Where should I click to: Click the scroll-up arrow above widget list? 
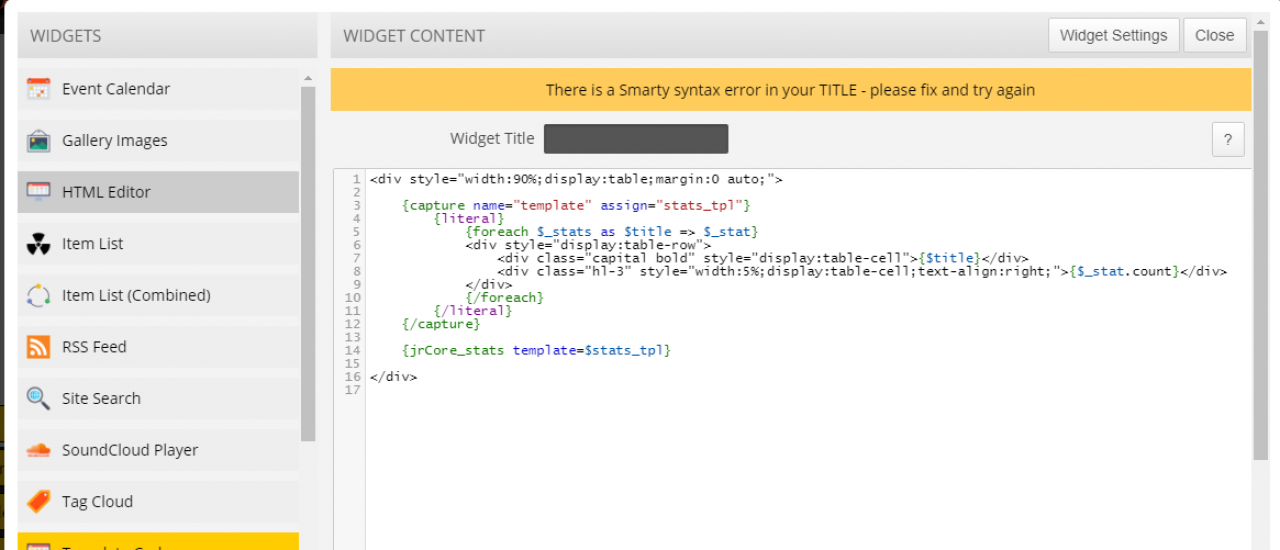click(308, 78)
